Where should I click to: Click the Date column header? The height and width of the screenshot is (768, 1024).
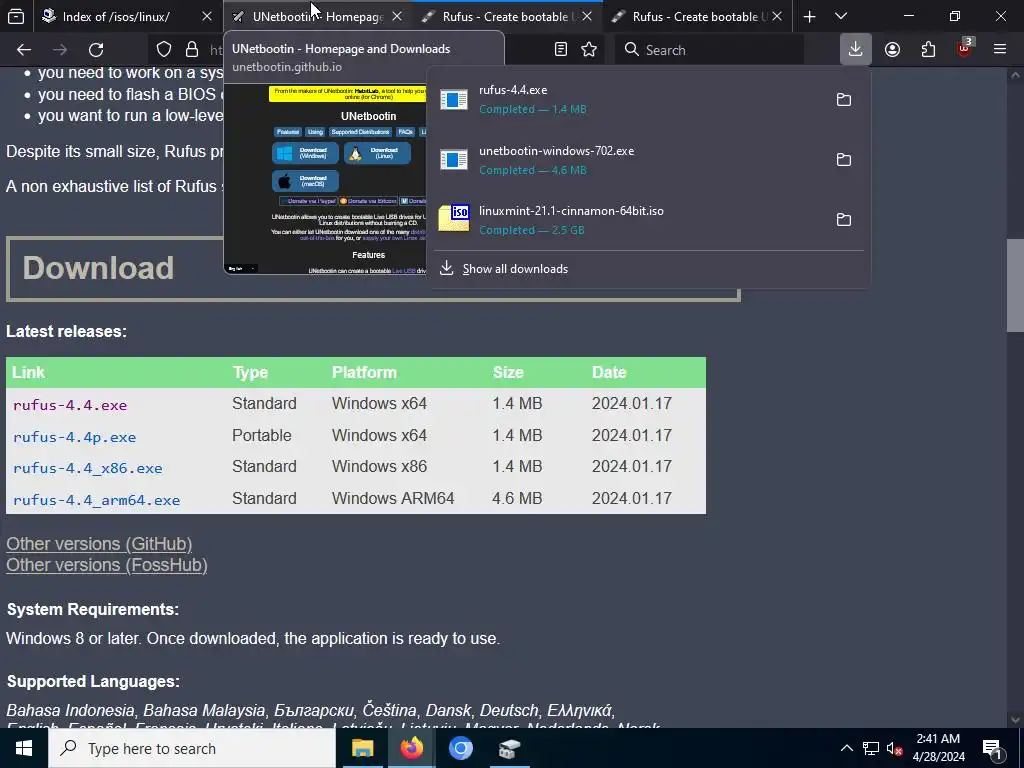[609, 372]
